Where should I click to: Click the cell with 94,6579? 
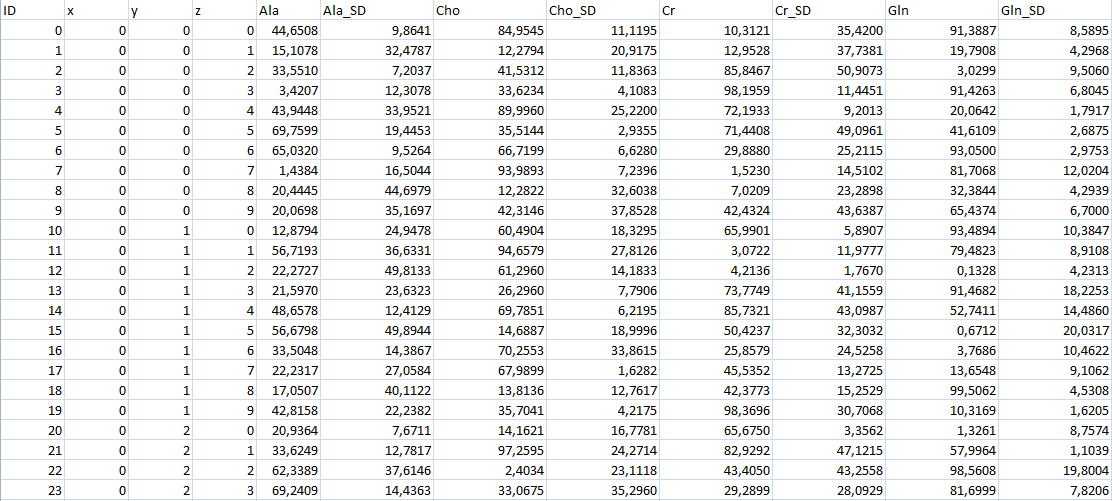[488, 249]
